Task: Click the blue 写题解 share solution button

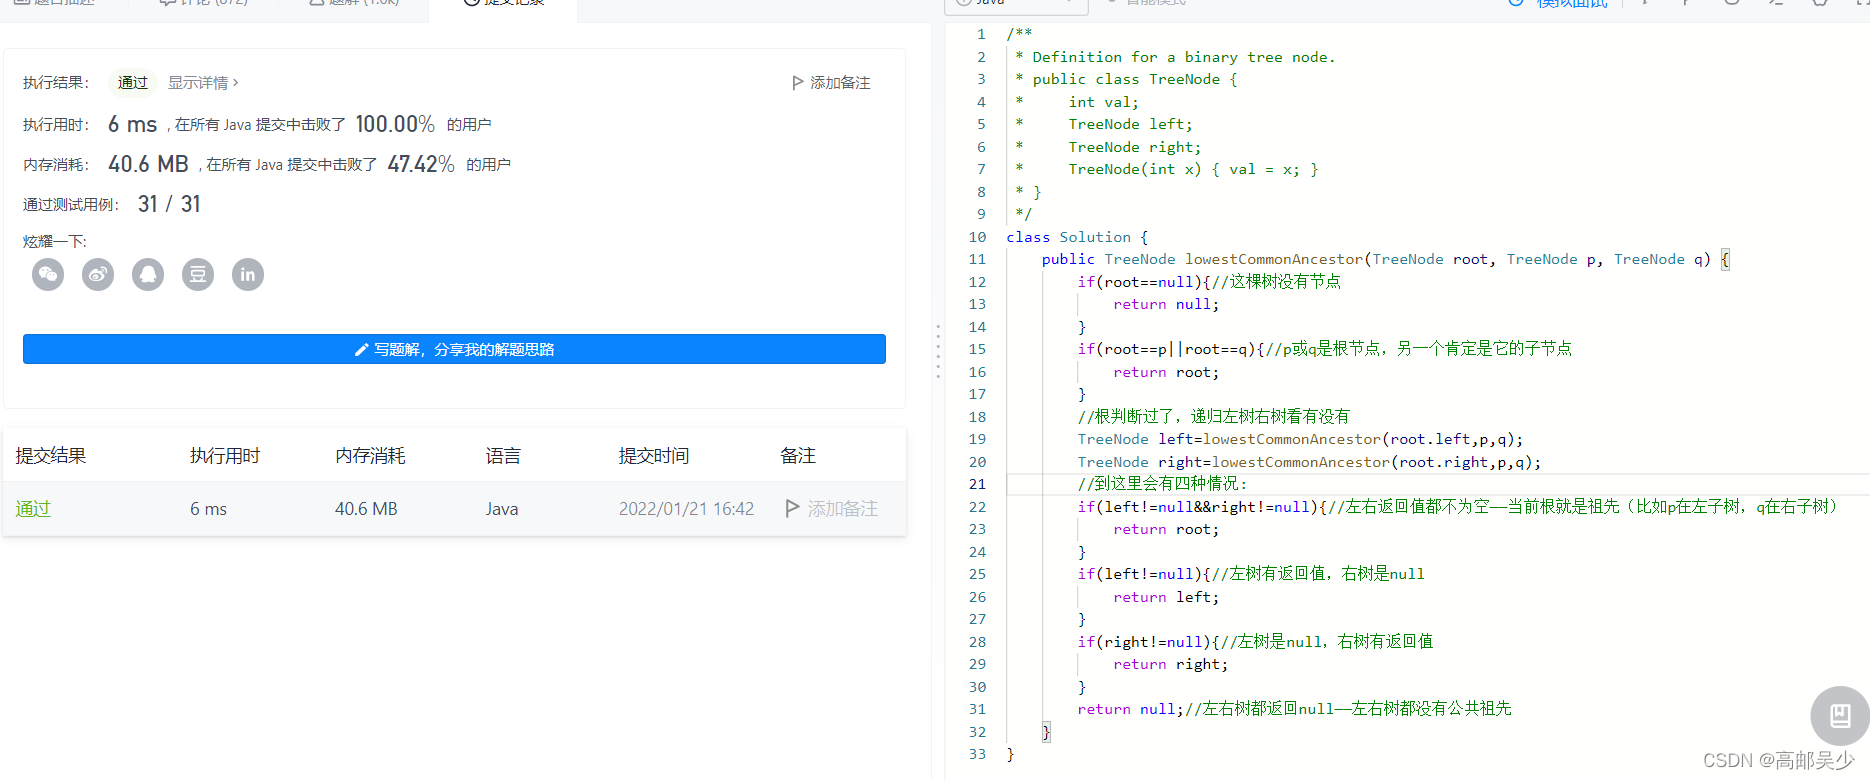Action: 454,349
